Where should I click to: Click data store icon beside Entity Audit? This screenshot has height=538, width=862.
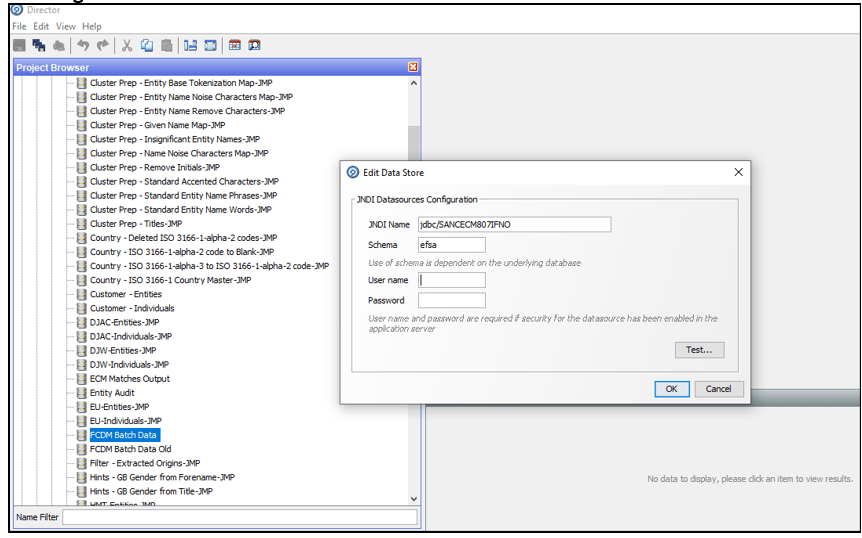[81, 393]
